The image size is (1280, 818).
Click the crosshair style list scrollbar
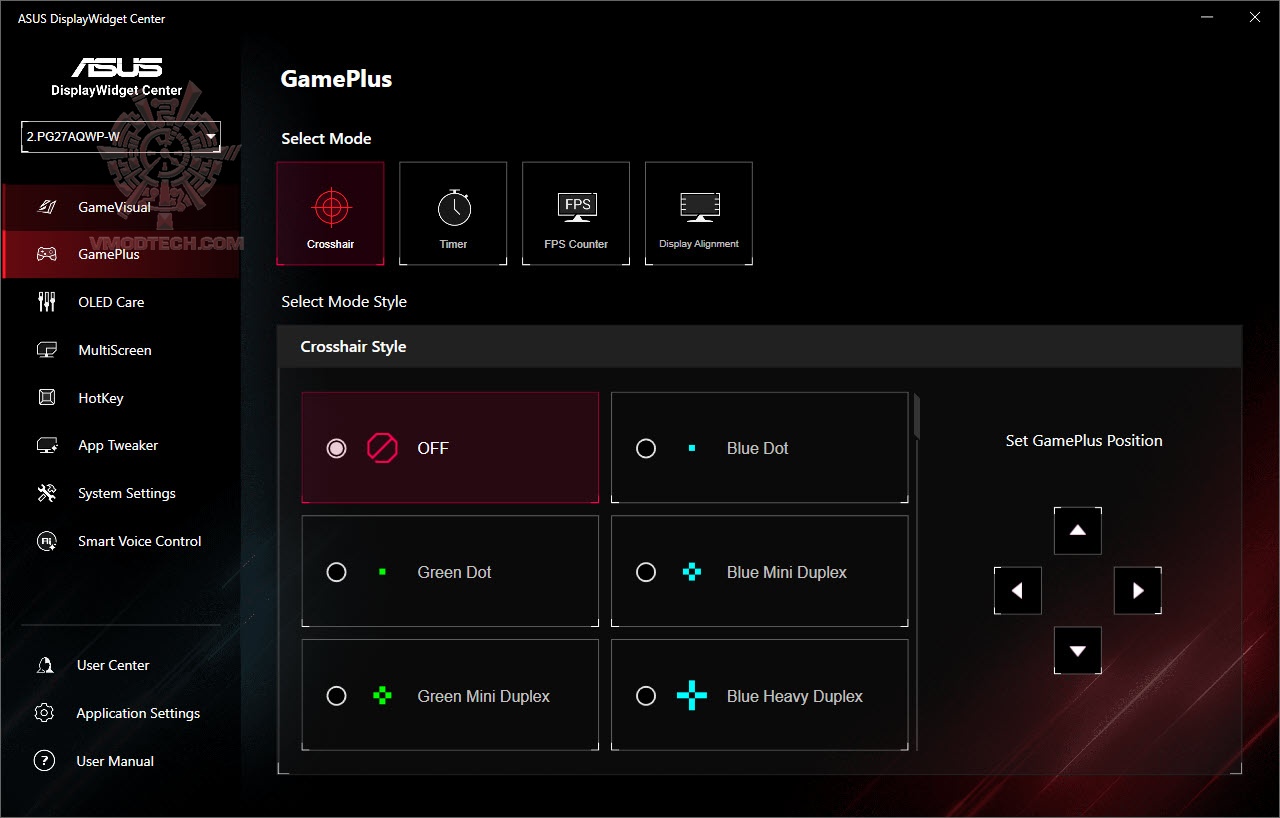[x=917, y=417]
